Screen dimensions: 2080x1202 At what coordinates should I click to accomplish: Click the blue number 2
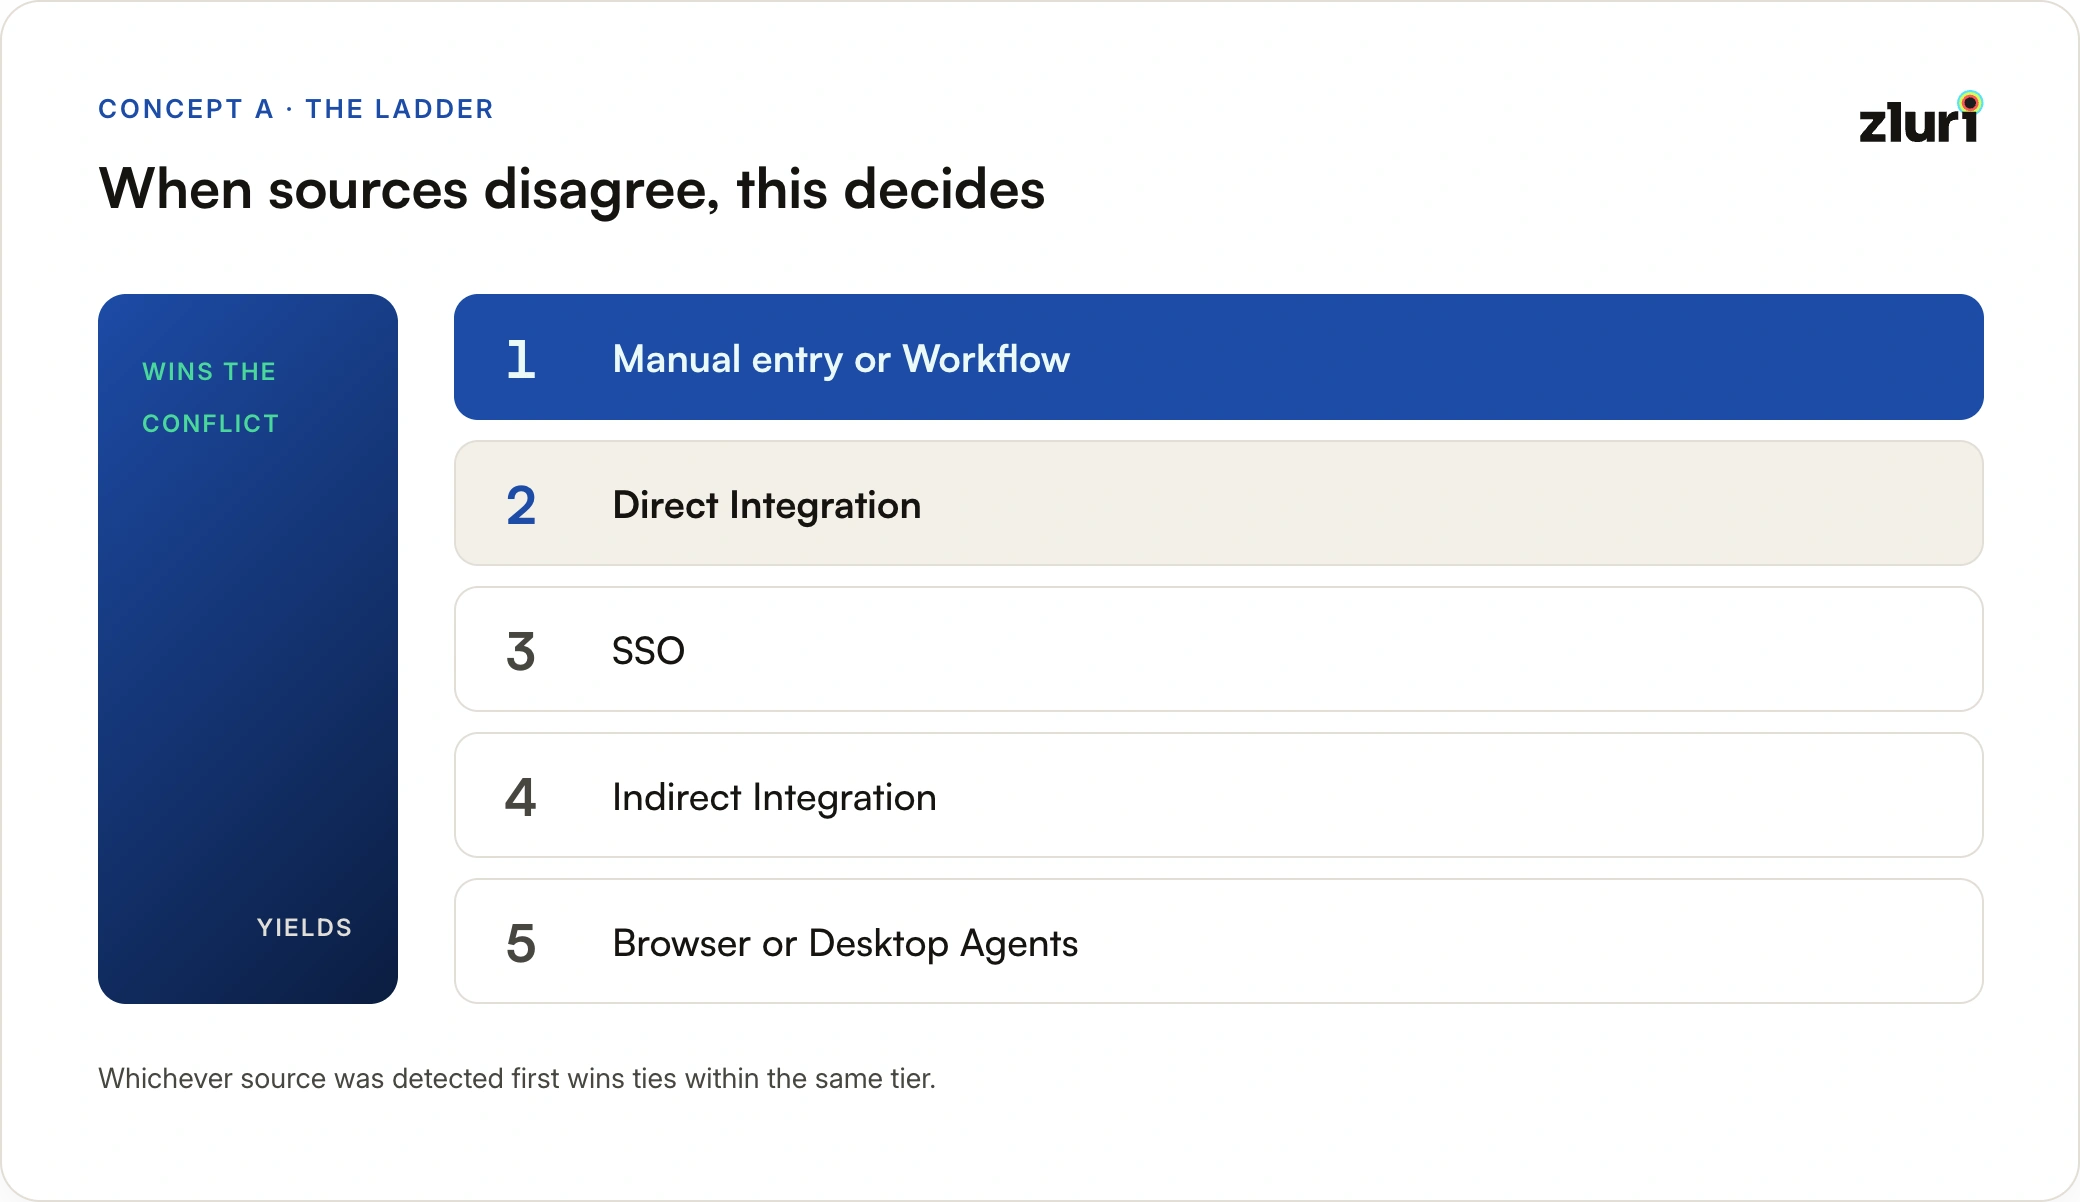coord(521,505)
